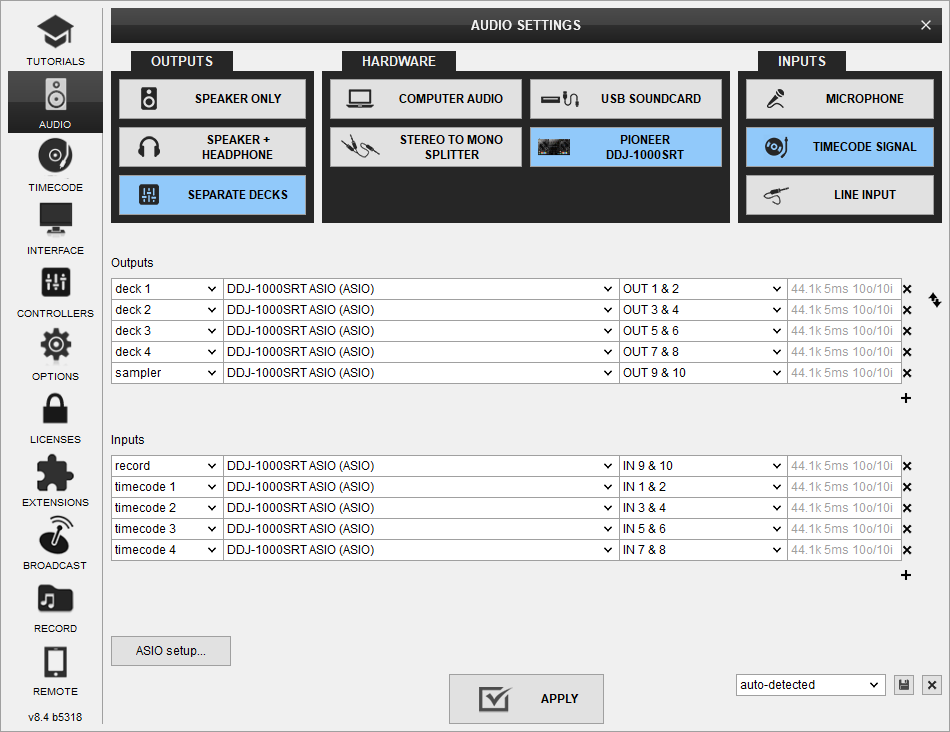
Task: Select Speaker + Headphone output mode
Action: pos(212,147)
